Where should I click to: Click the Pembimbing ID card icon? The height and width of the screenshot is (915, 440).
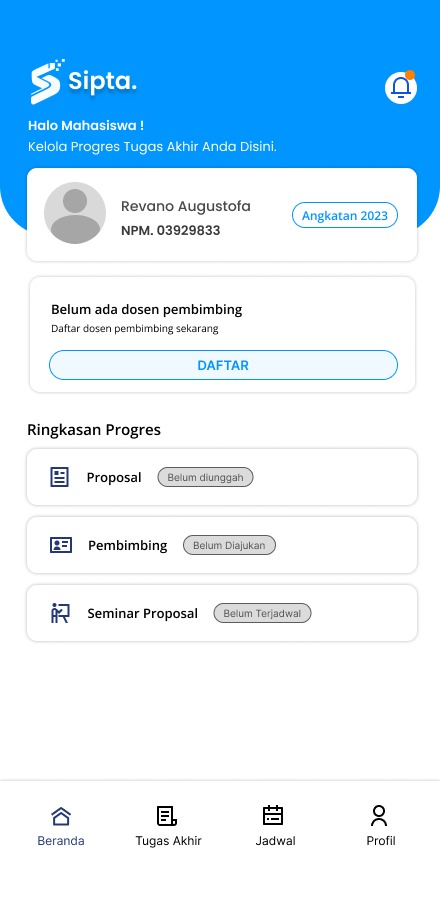[x=61, y=545]
